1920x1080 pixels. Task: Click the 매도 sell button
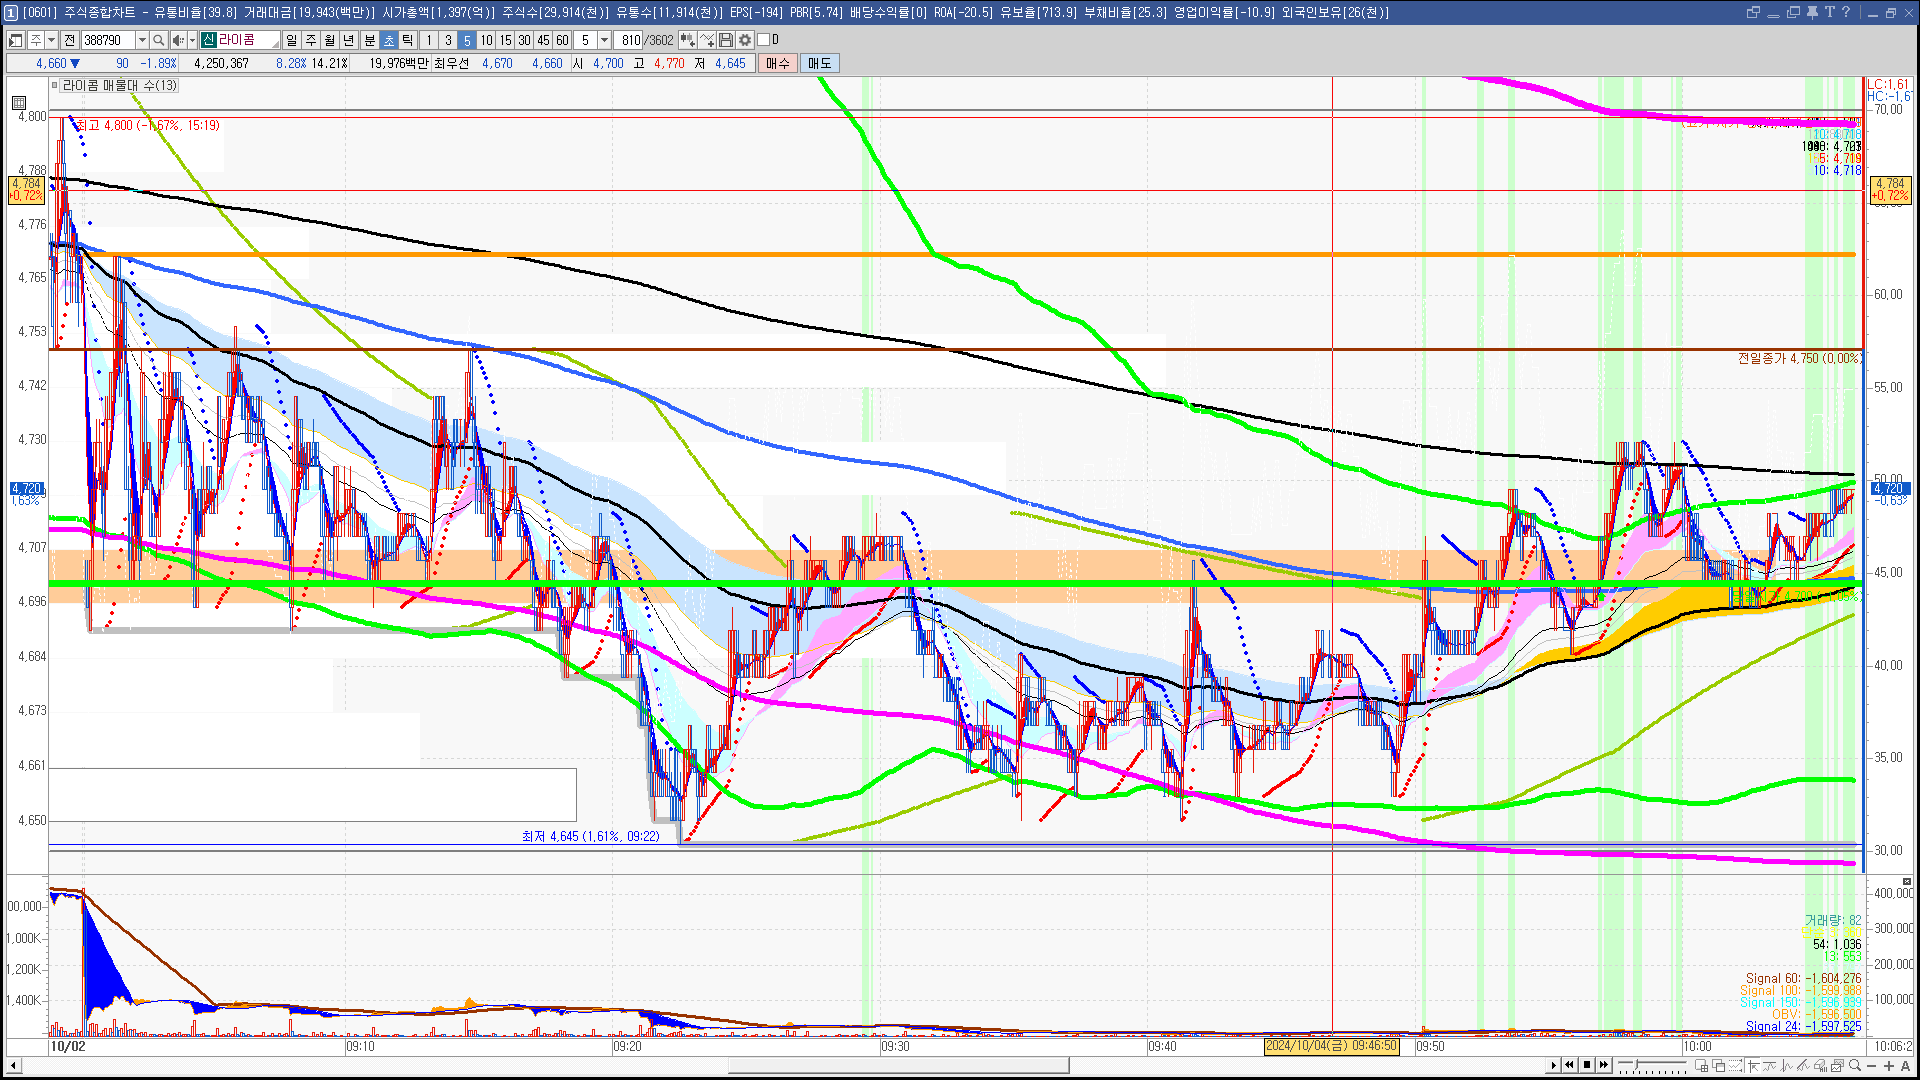click(819, 63)
